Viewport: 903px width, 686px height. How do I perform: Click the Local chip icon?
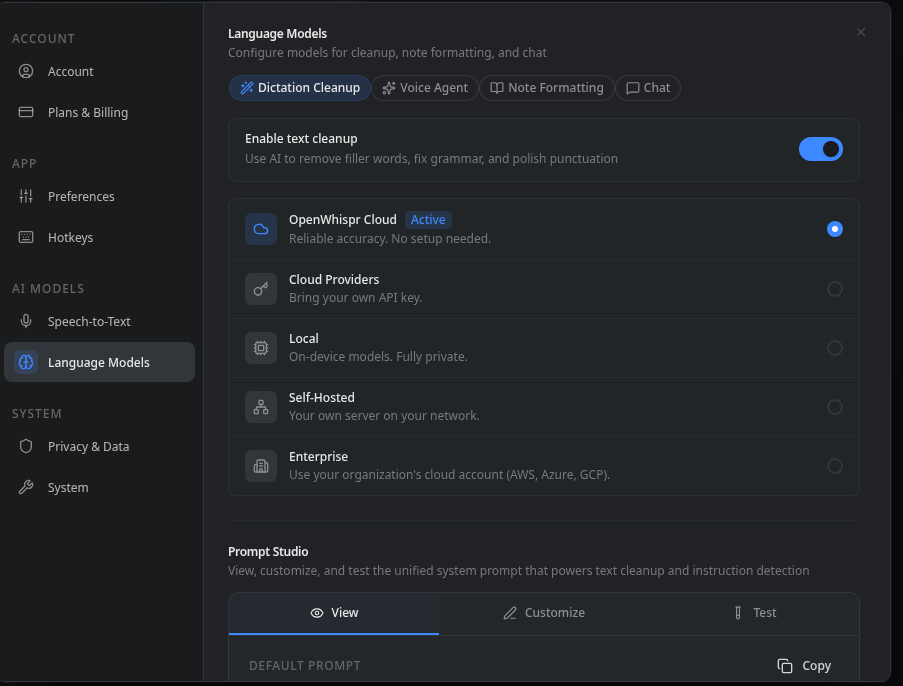261,347
